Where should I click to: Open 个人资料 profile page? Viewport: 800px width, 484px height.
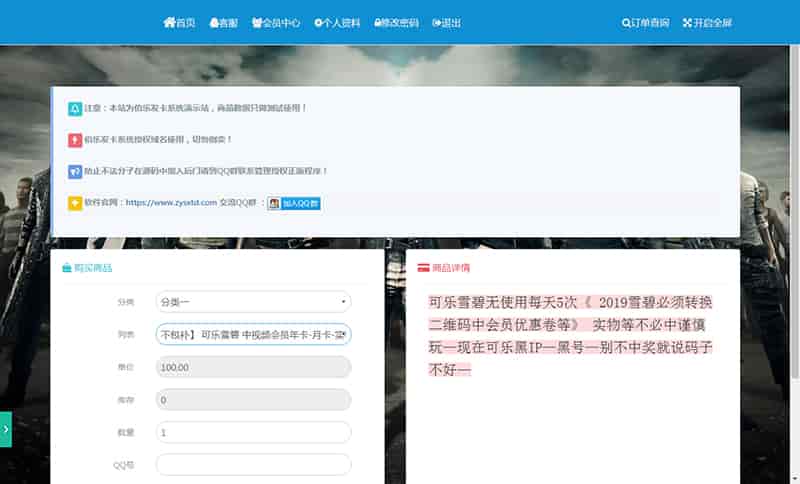point(337,23)
